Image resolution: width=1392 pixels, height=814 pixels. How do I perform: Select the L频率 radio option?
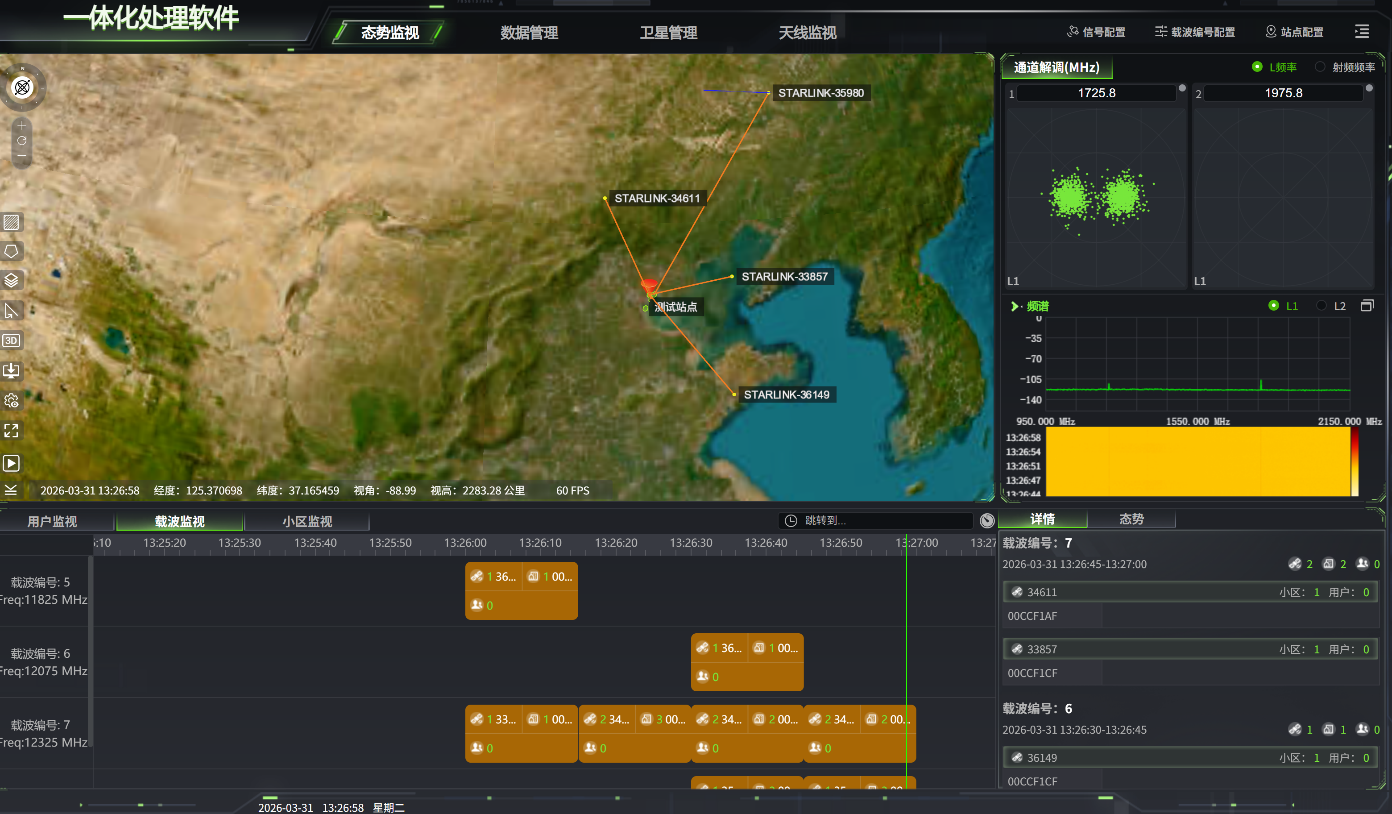1257,67
